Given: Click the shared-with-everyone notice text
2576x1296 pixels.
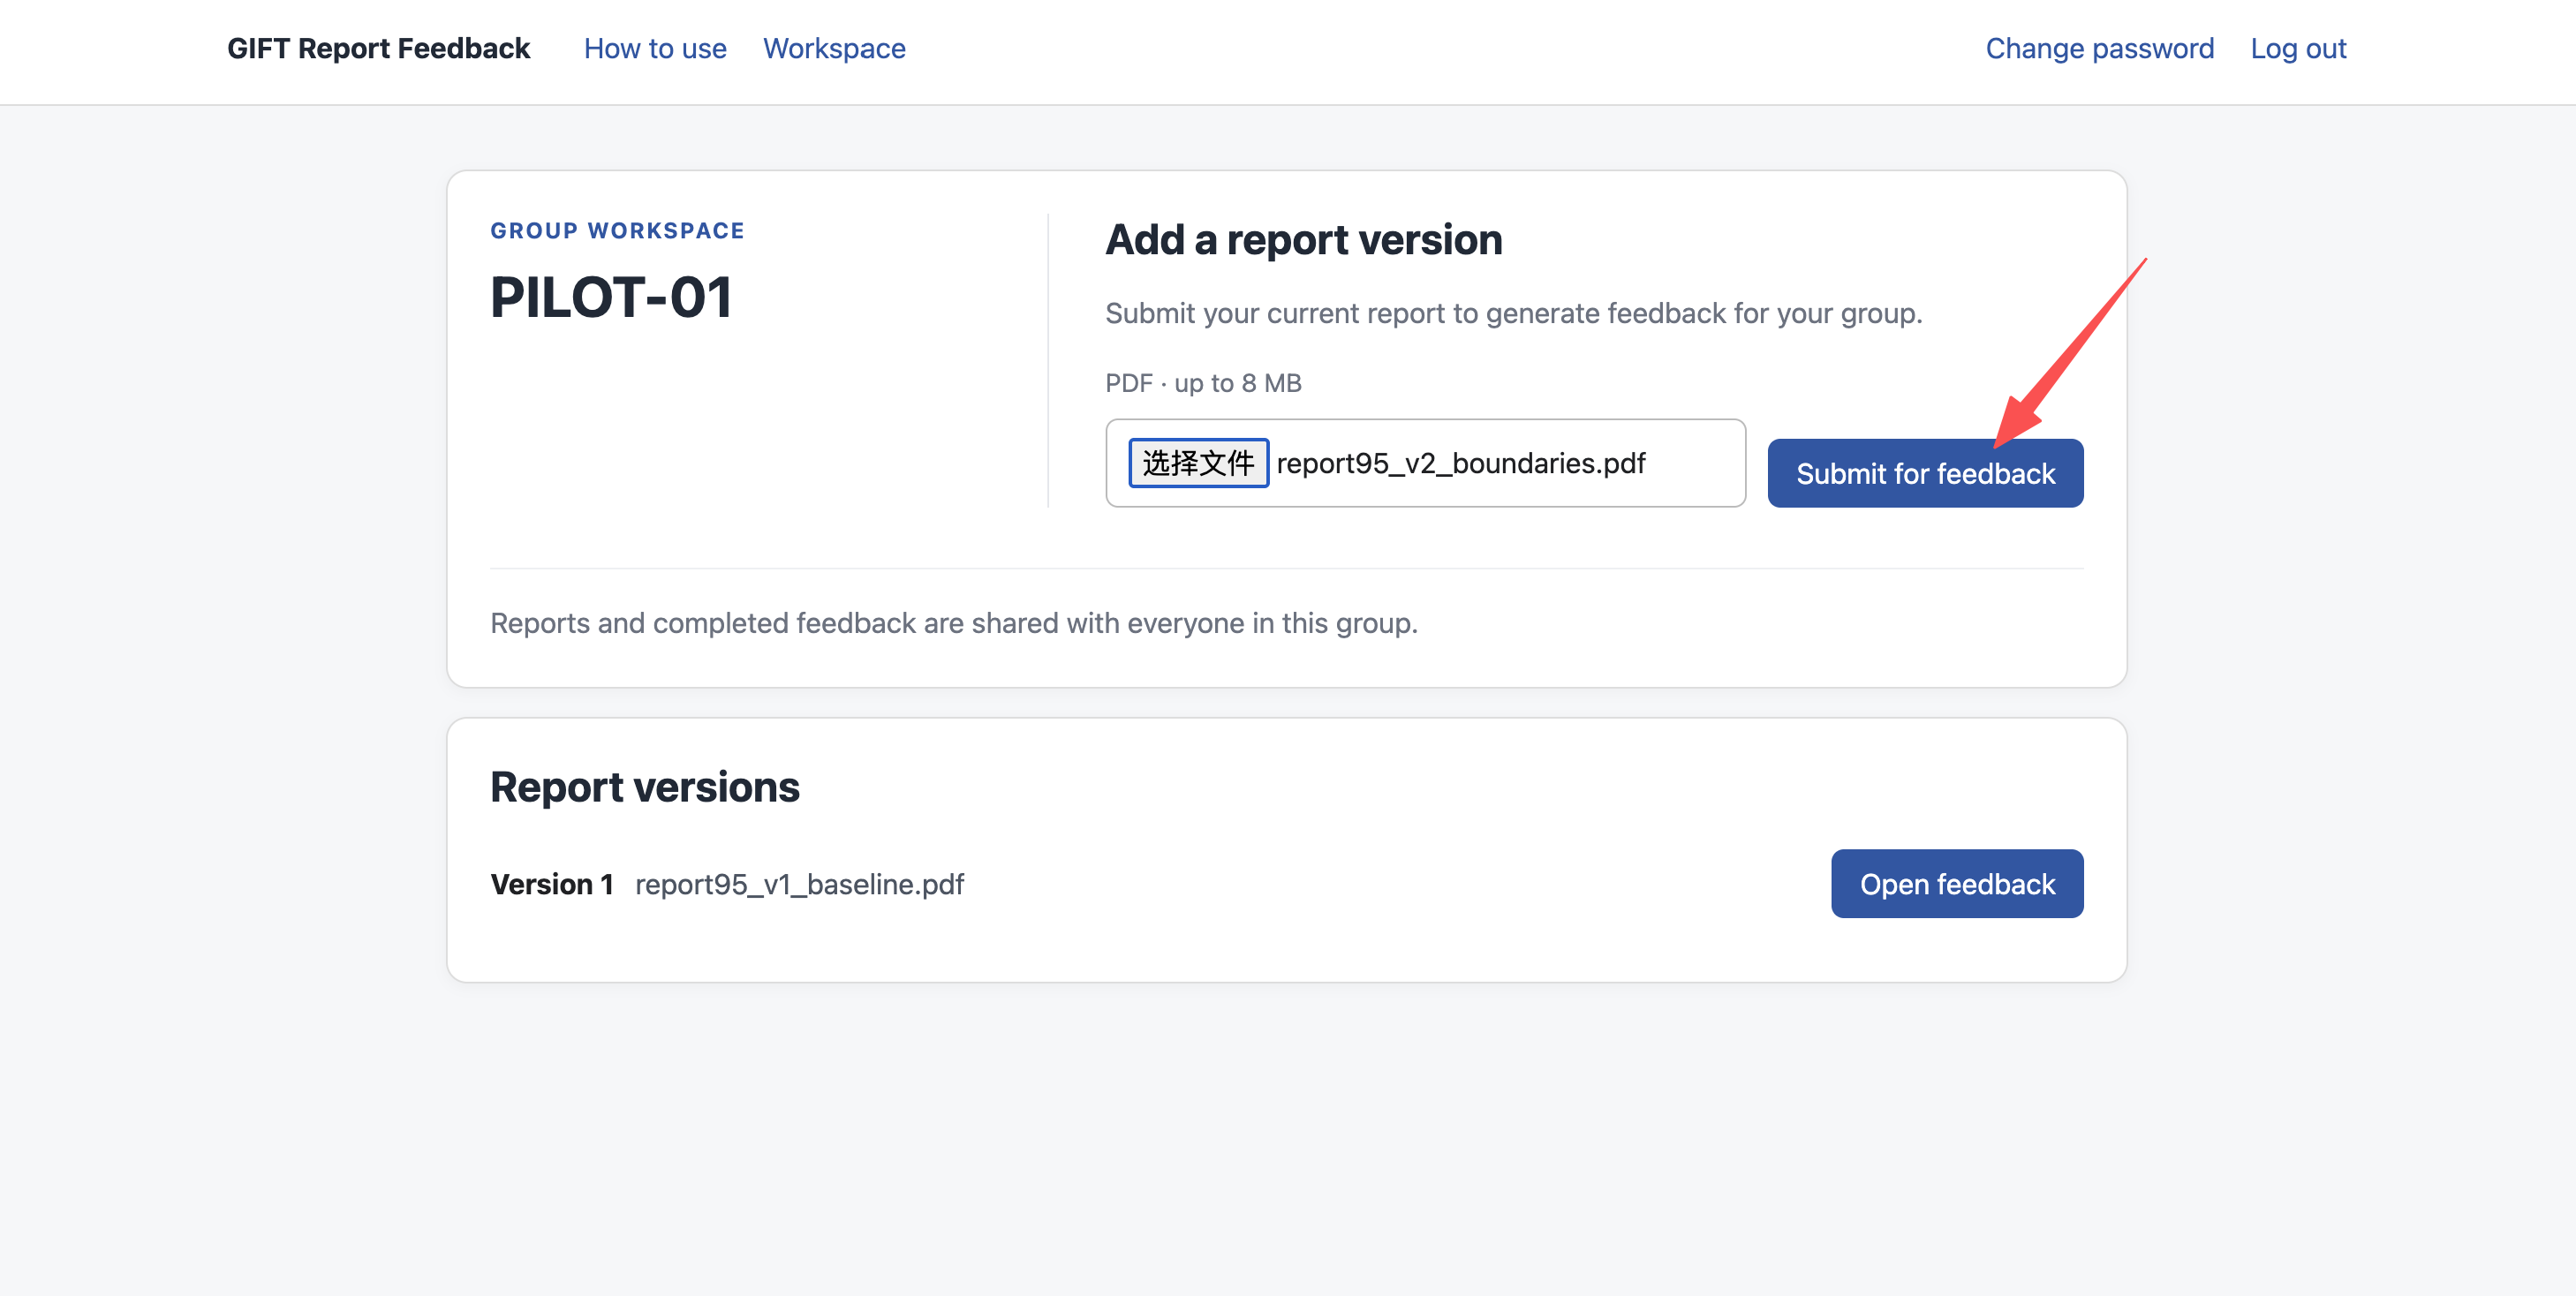Looking at the screenshot, I should (953, 623).
